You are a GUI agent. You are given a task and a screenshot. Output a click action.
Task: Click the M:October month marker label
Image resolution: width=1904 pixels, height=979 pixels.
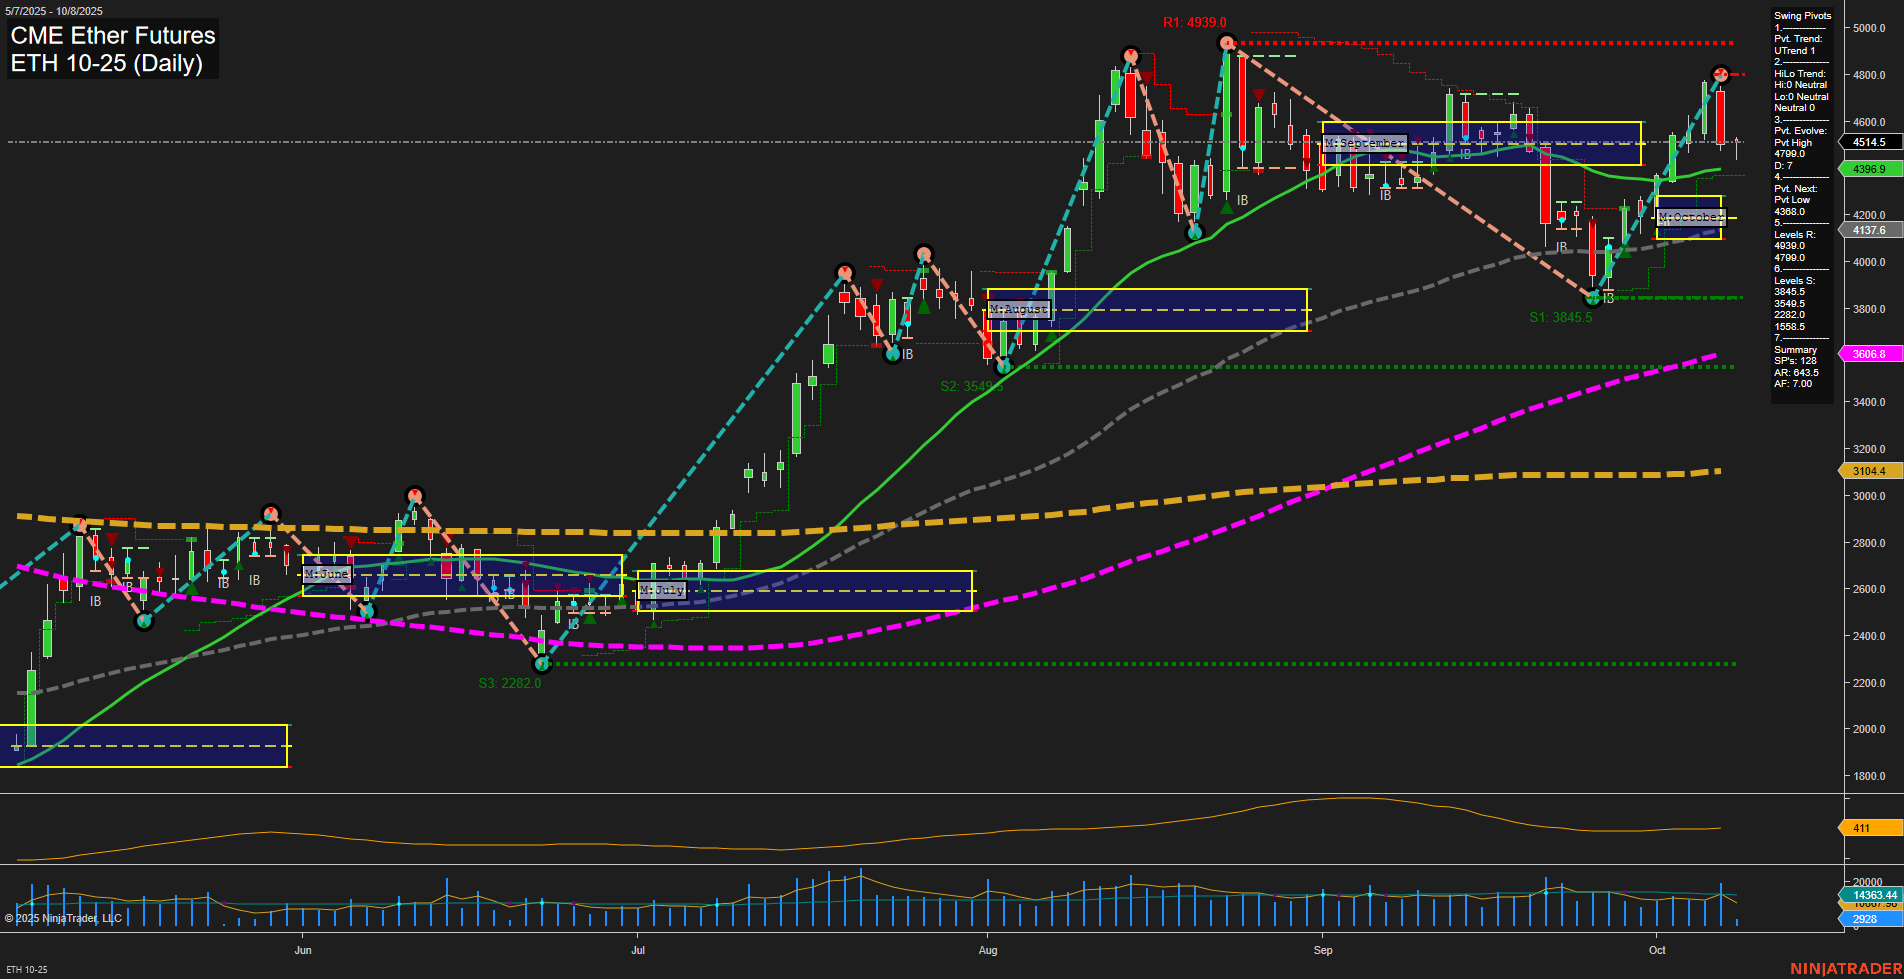1690,216
